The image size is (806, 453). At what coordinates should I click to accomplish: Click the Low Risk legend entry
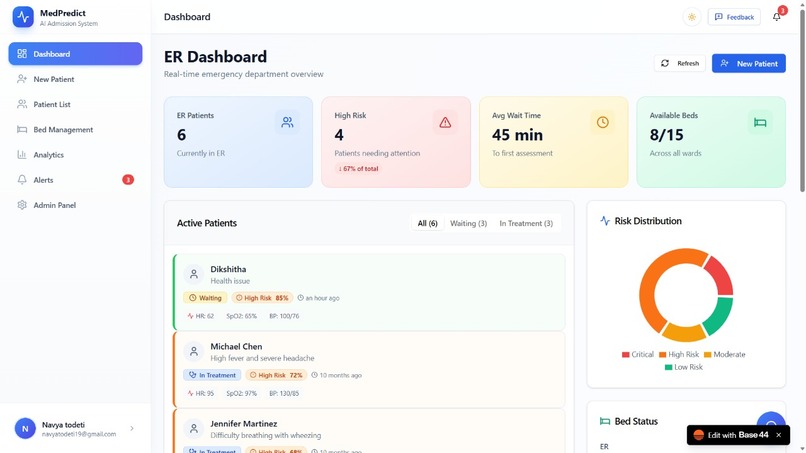(x=684, y=367)
